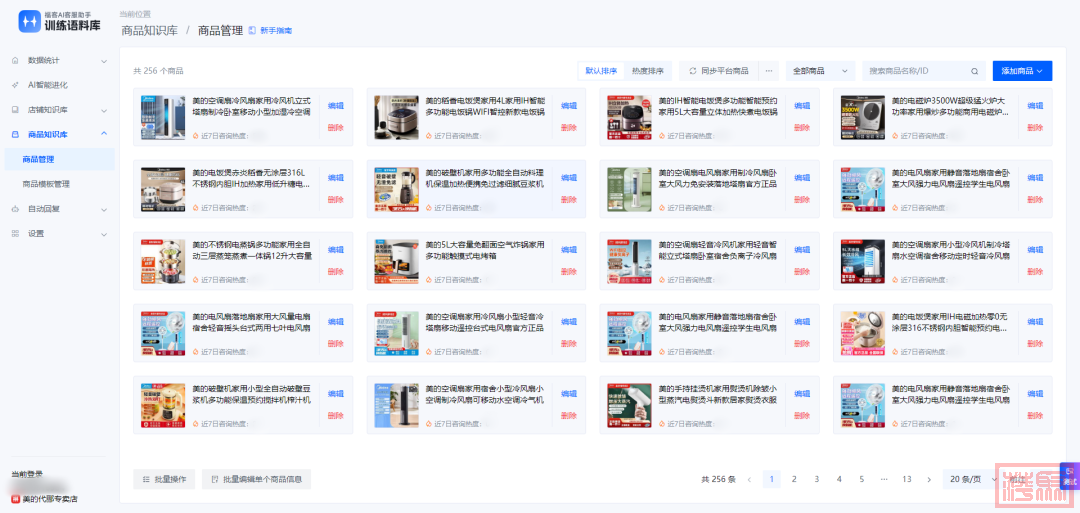Click the purple 测试 floating widget
The height and width of the screenshot is (513, 1080).
tap(1068, 476)
